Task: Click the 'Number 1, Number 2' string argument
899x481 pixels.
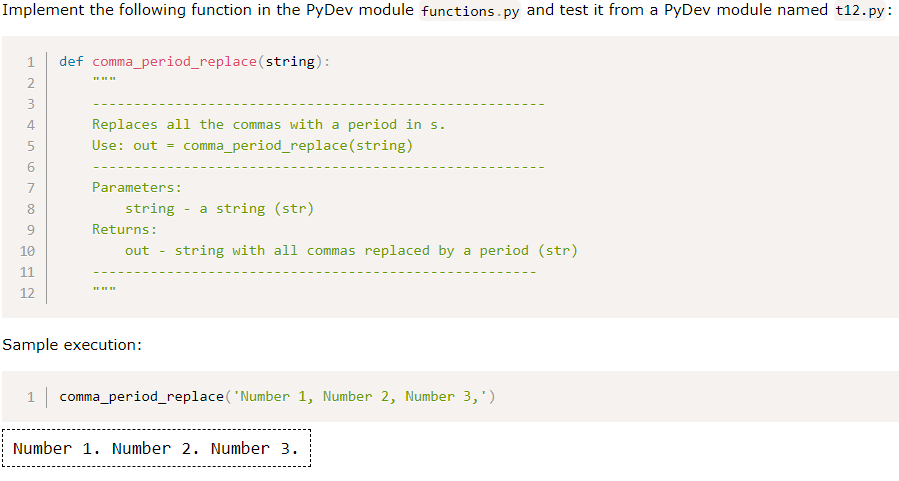Action: tap(359, 397)
